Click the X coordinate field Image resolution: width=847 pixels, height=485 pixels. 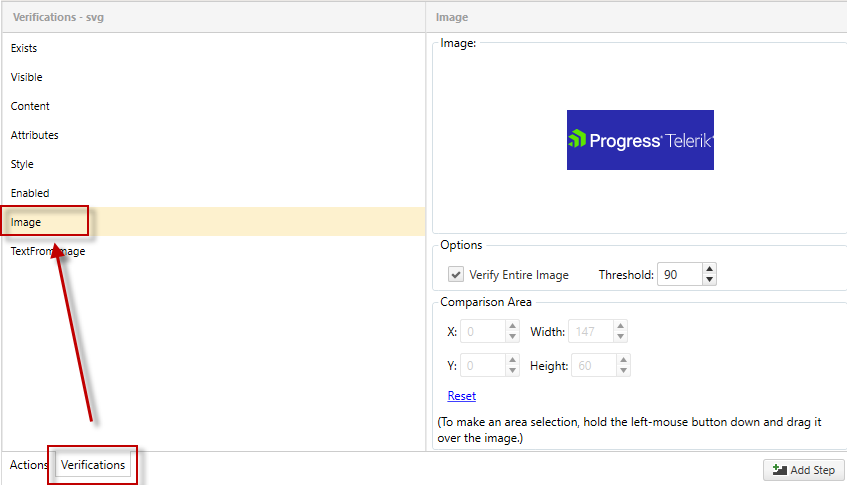pos(483,331)
